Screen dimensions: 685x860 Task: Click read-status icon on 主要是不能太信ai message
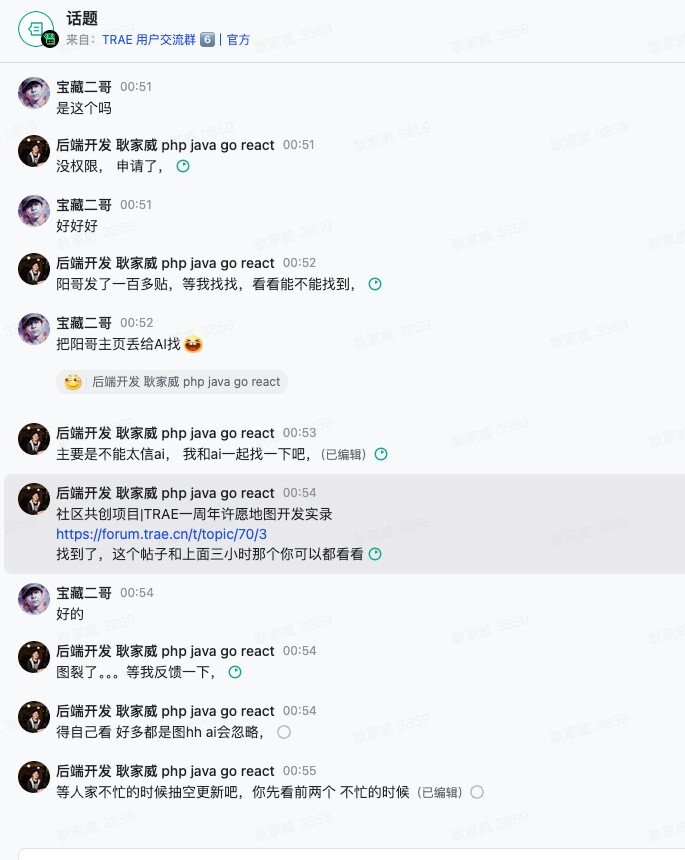[381, 454]
